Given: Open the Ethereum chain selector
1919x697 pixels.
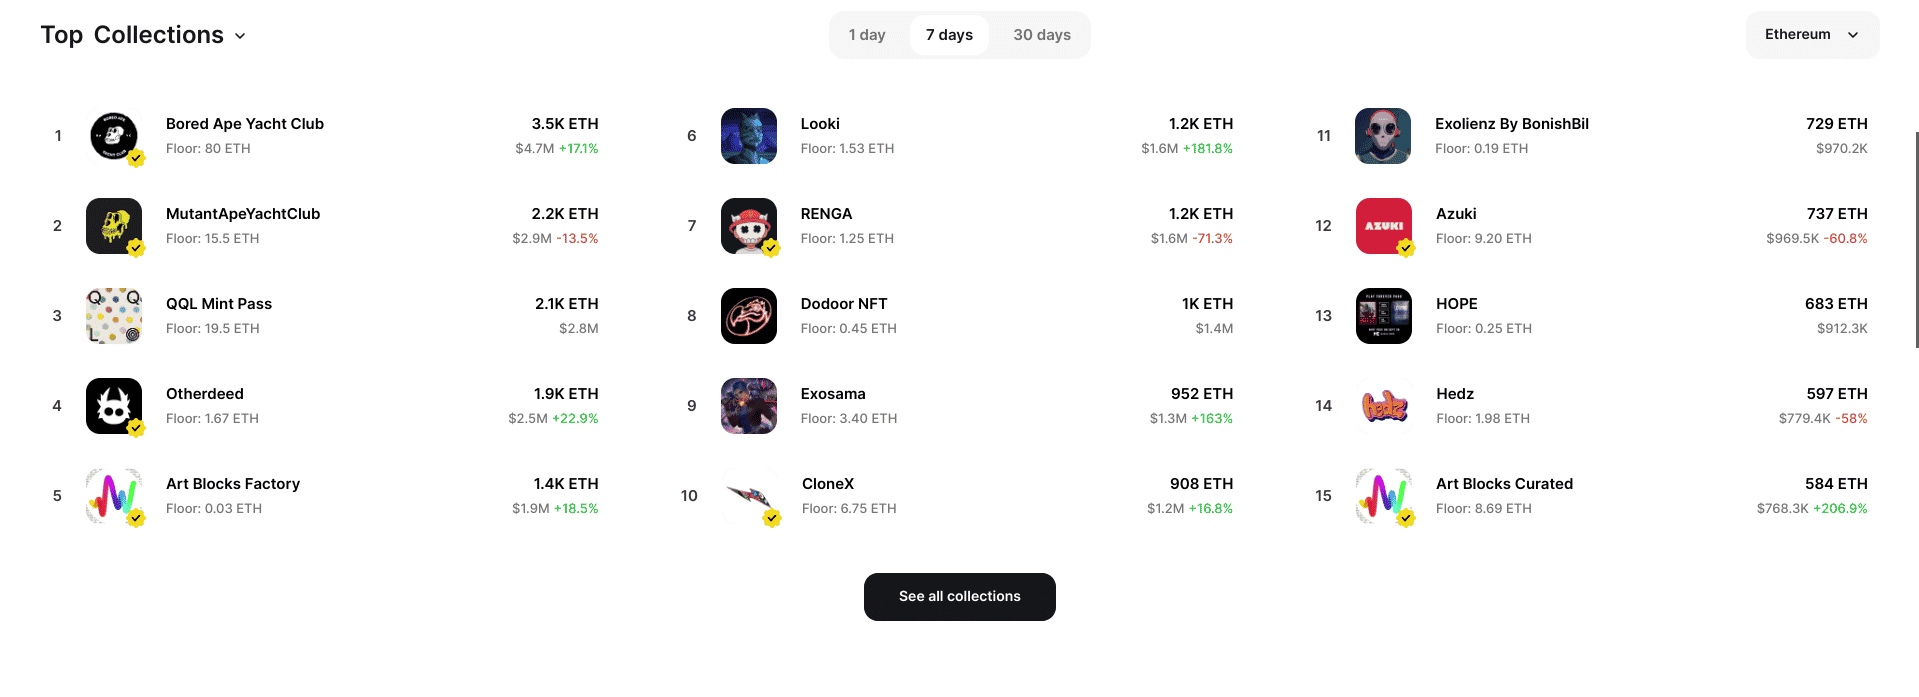Looking at the screenshot, I should click(x=1811, y=34).
